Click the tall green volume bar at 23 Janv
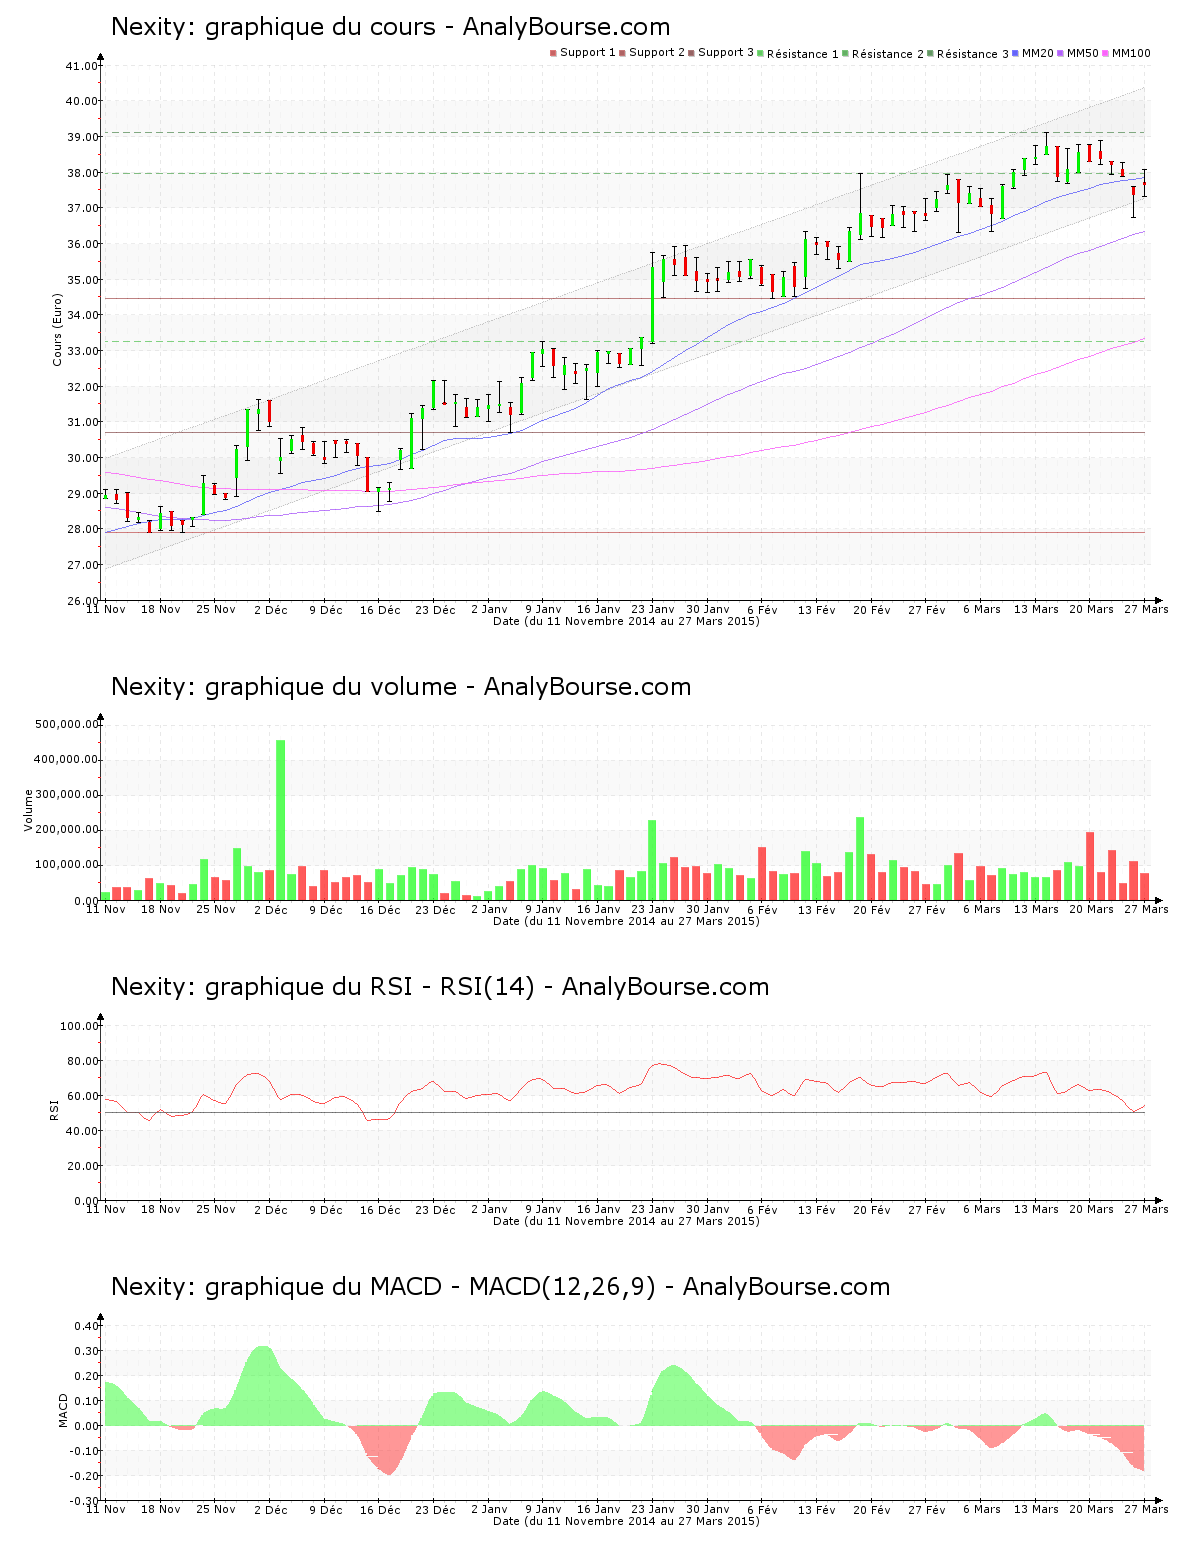1200x1550 pixels. tap(652, 860)
